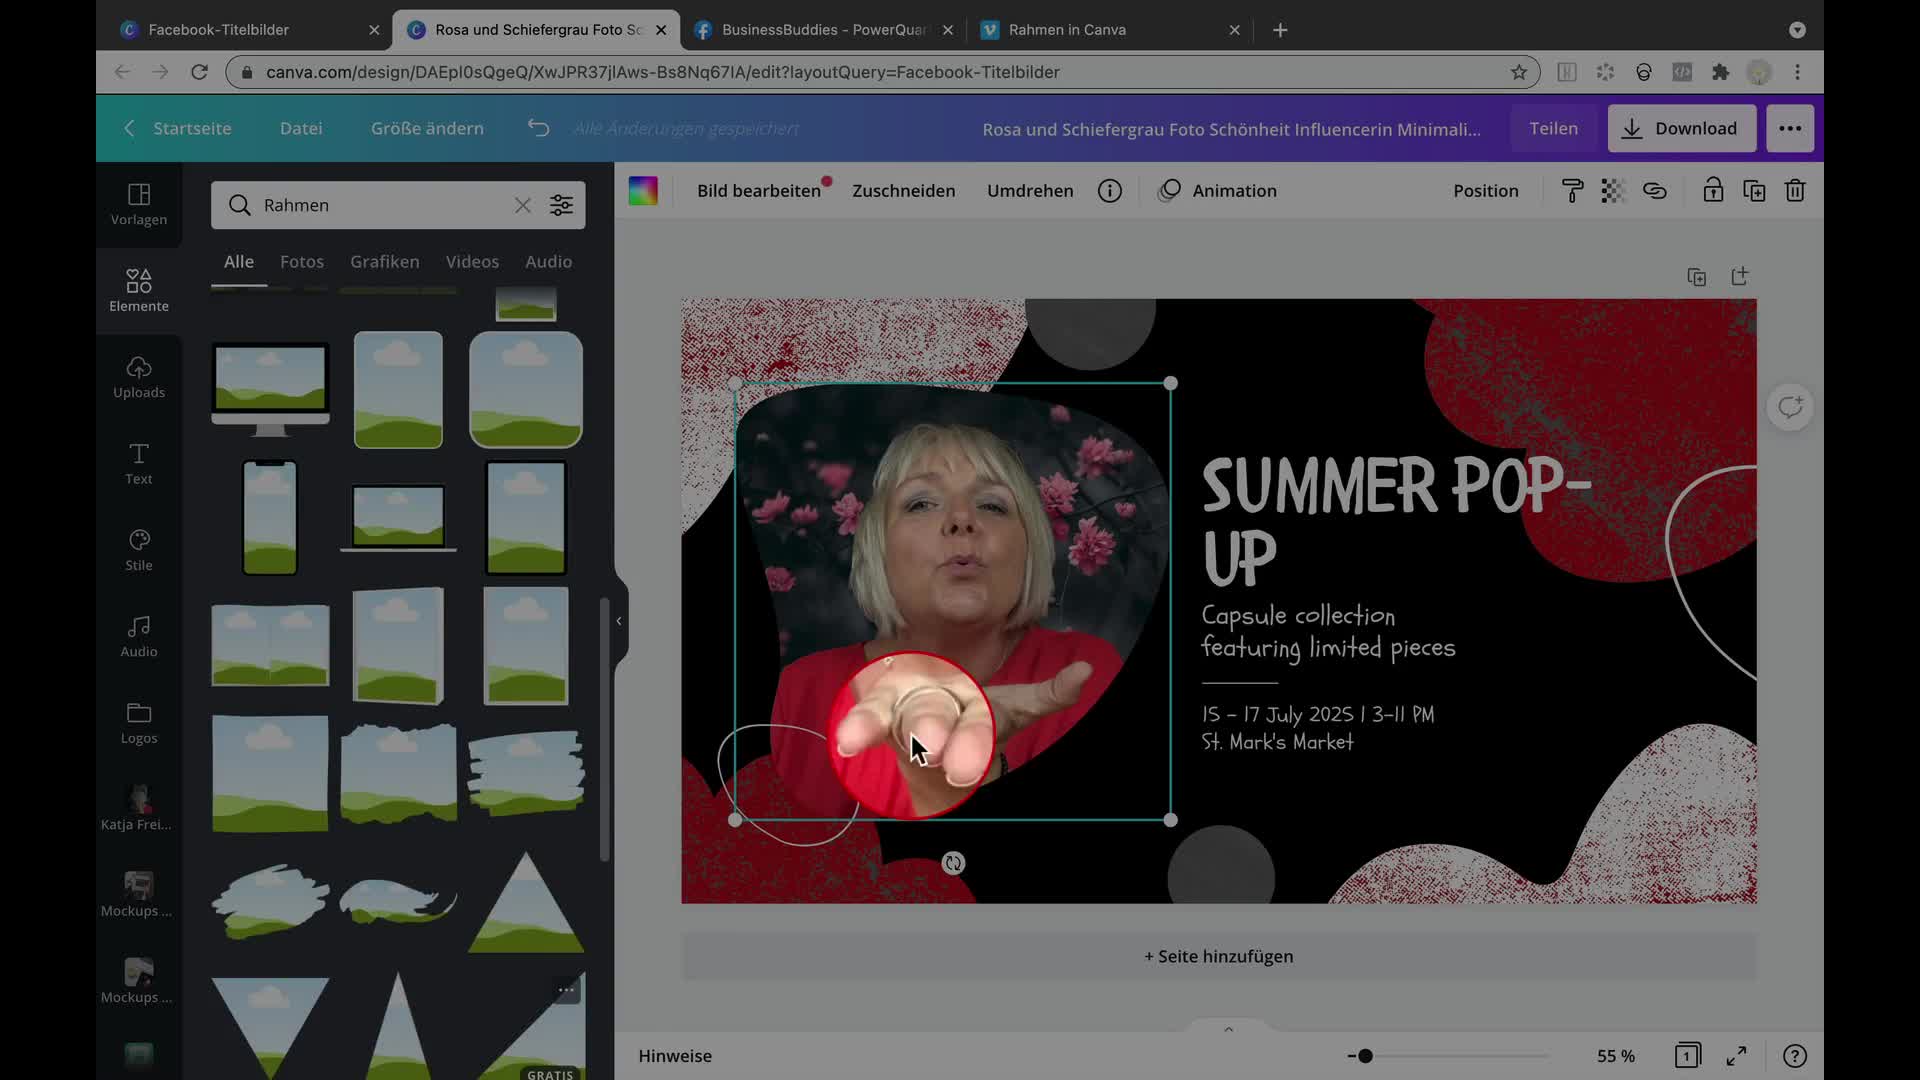
Task: Toggle fullscreen presentation mode icon
Action: point(1737,1056)
